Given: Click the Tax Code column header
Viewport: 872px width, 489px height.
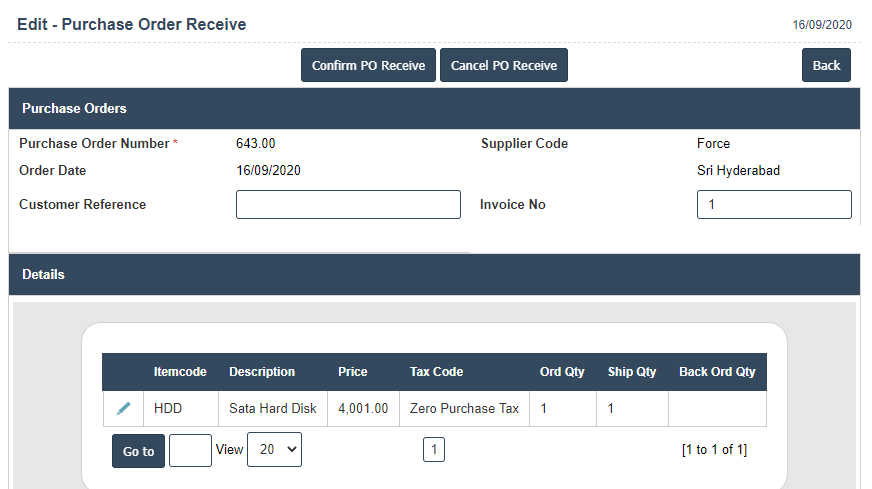Looking at the screenshot, I should tap(436, 371).
